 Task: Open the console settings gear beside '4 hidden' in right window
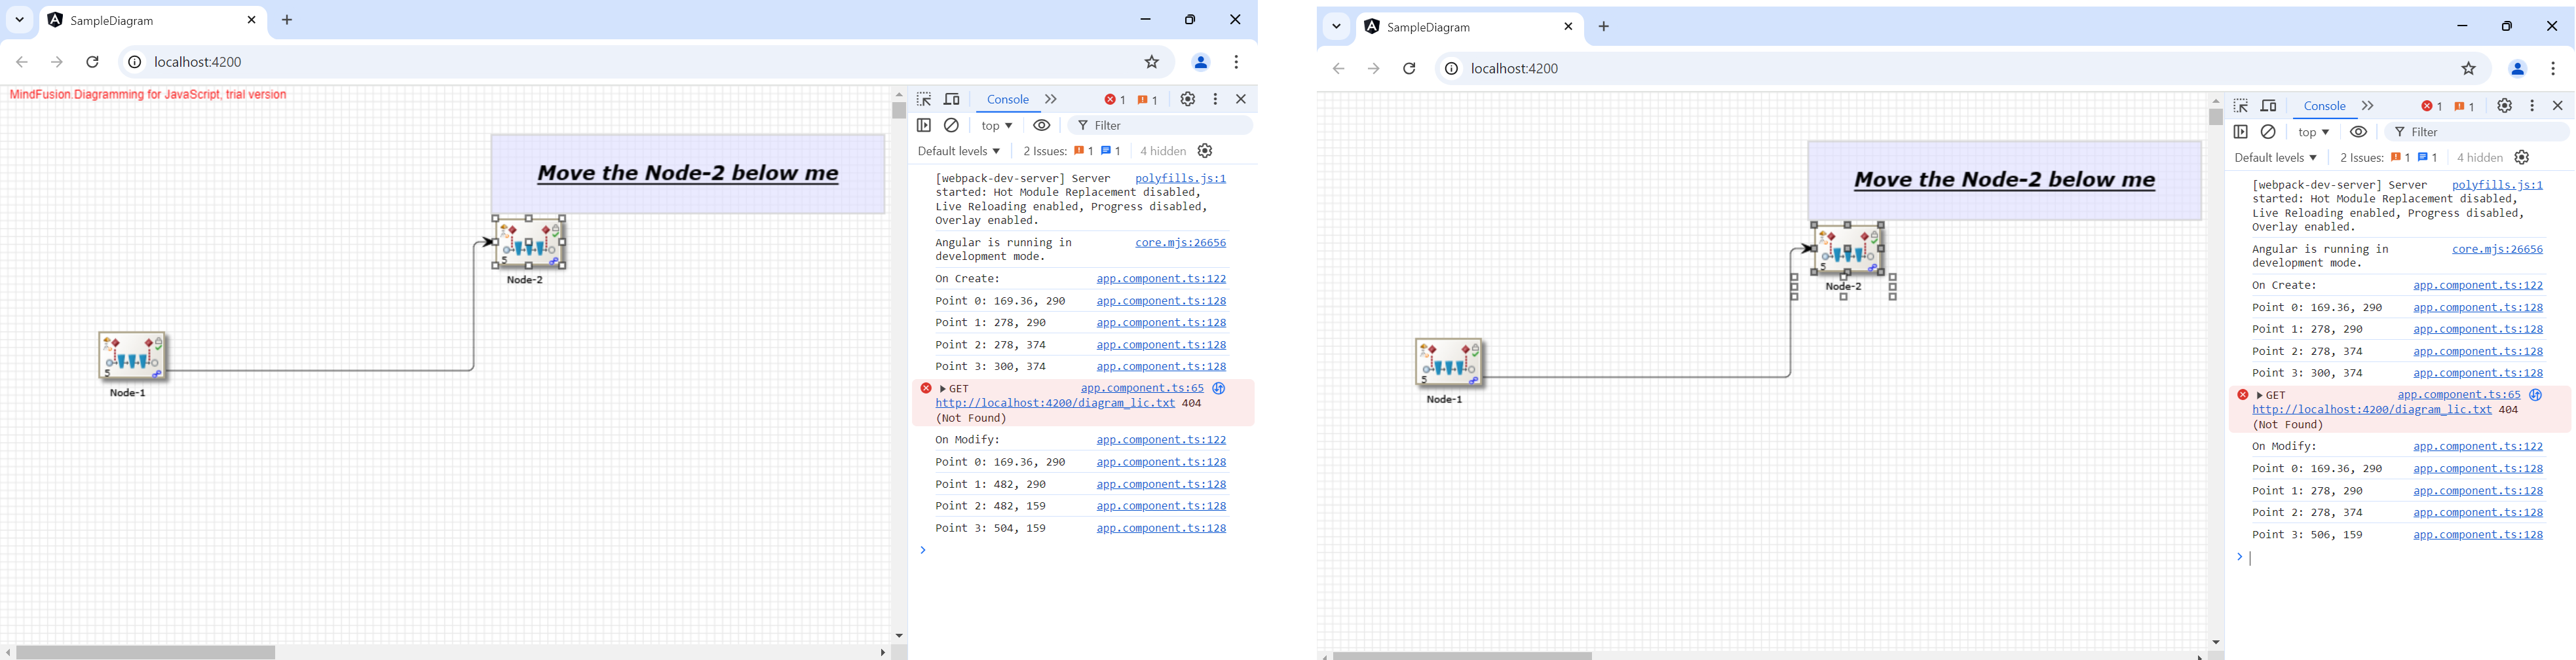click(2522, 158)
